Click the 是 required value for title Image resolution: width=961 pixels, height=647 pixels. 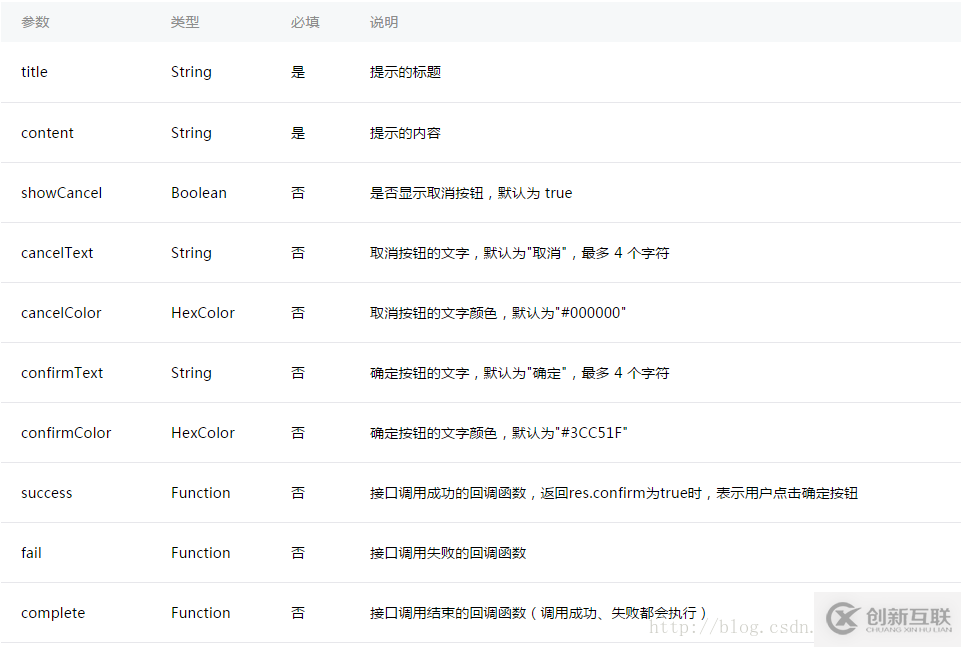[298, 72]
